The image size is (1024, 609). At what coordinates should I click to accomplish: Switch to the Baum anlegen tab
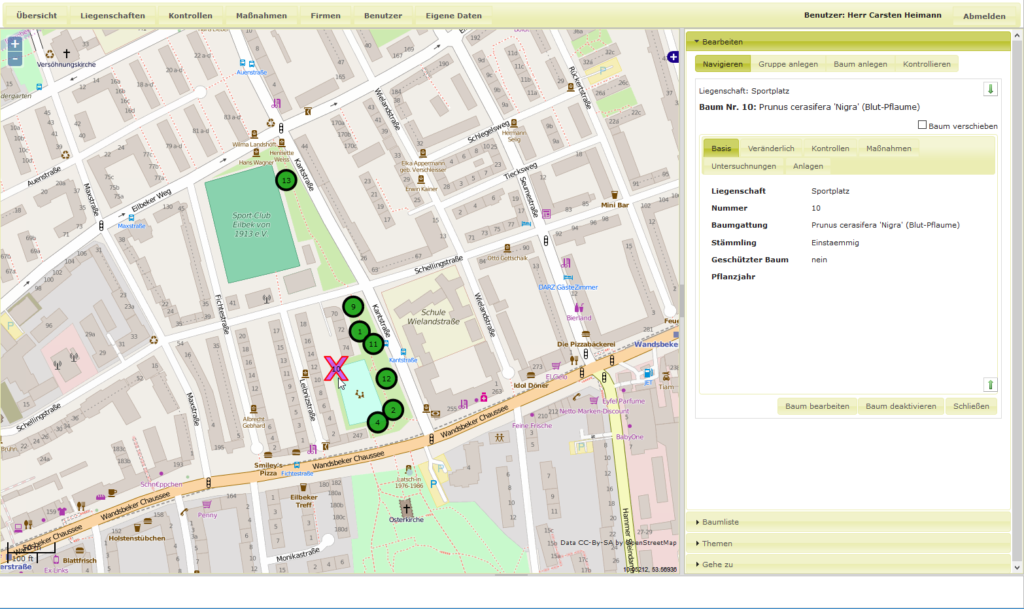coord(860,64)
